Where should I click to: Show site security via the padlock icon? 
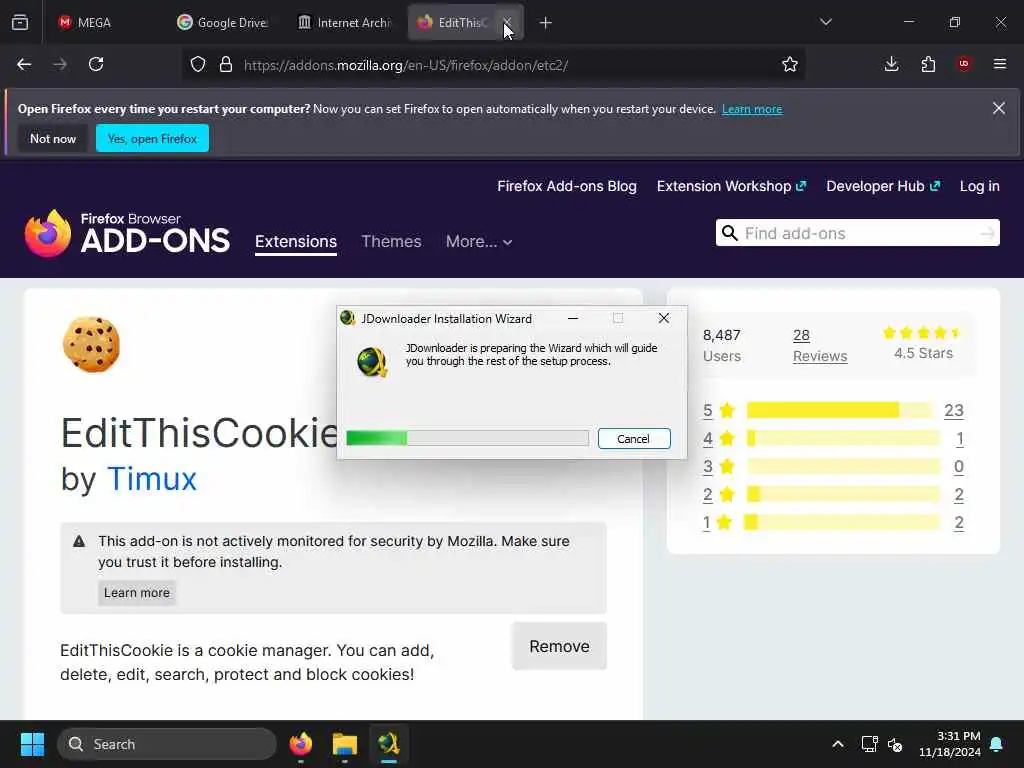click(x=226, y=64)
